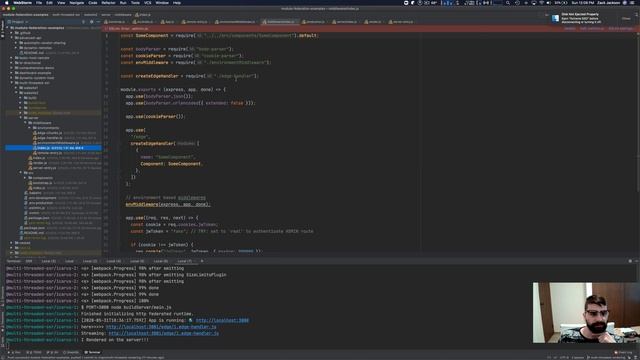Click the webcam overlay thumbnail
This screenshot has height=360, width=640.
pos(586,313)
